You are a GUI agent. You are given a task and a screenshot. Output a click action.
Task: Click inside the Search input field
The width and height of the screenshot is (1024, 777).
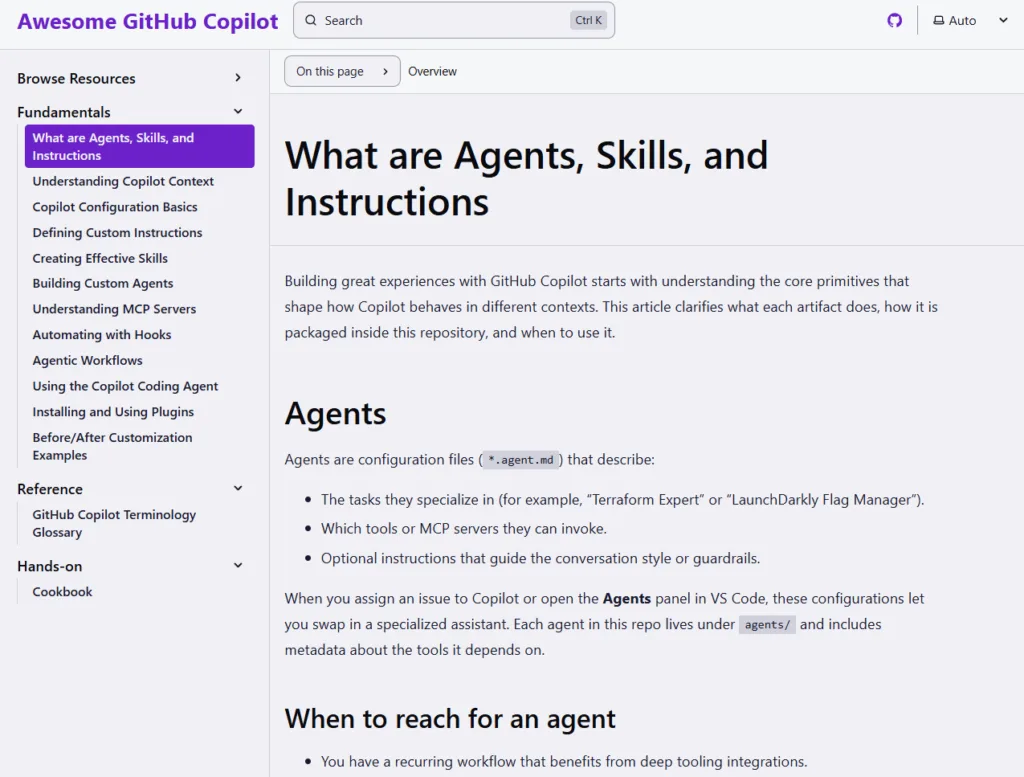click(430, 20)
